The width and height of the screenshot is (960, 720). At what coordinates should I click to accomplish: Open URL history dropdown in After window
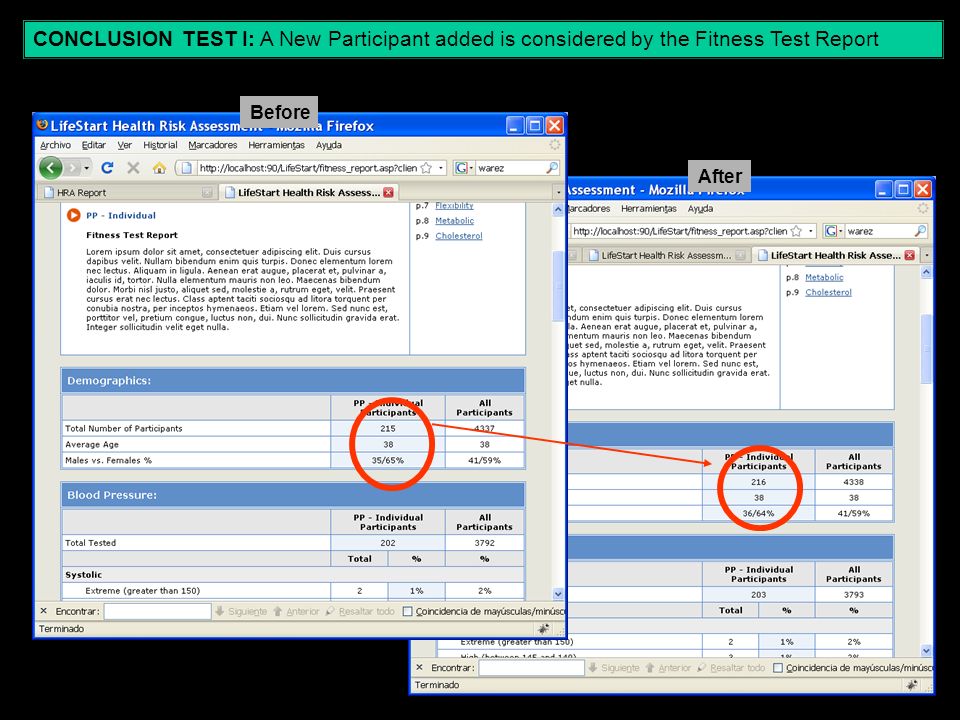(811, 231)
